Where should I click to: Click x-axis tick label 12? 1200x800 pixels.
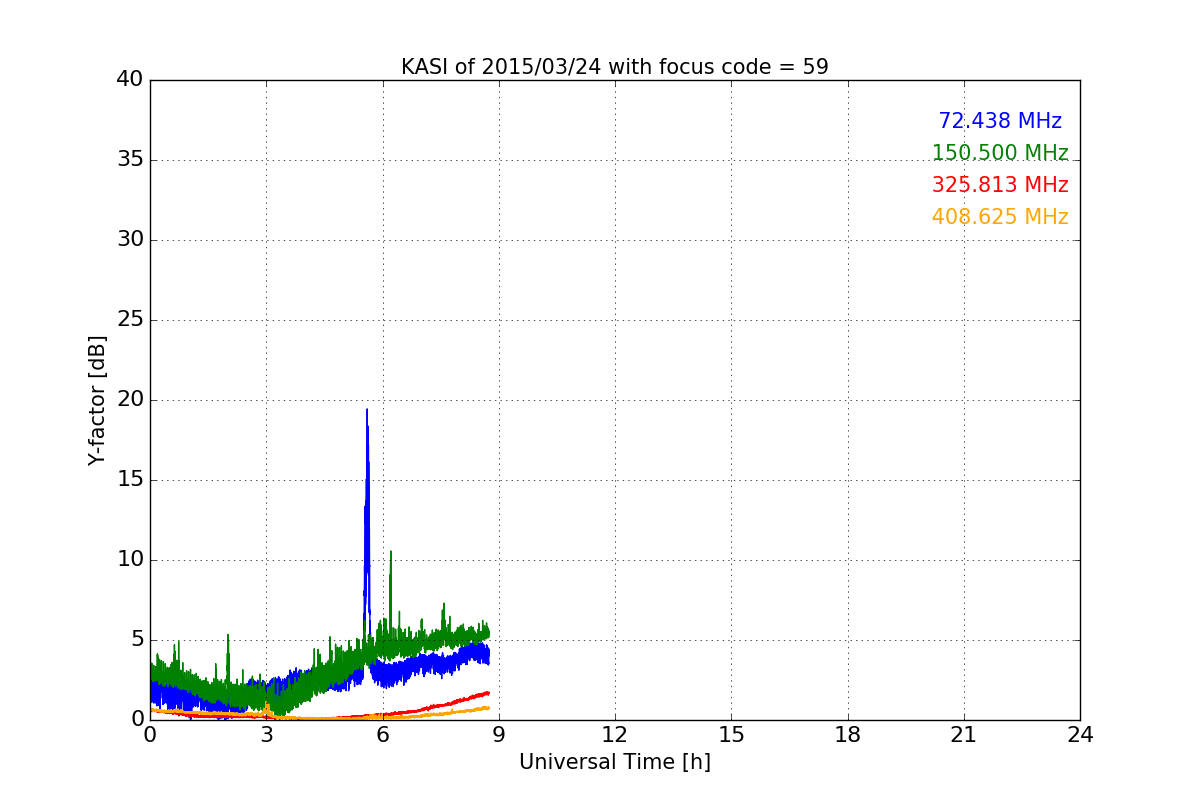[x=615, y=735]
